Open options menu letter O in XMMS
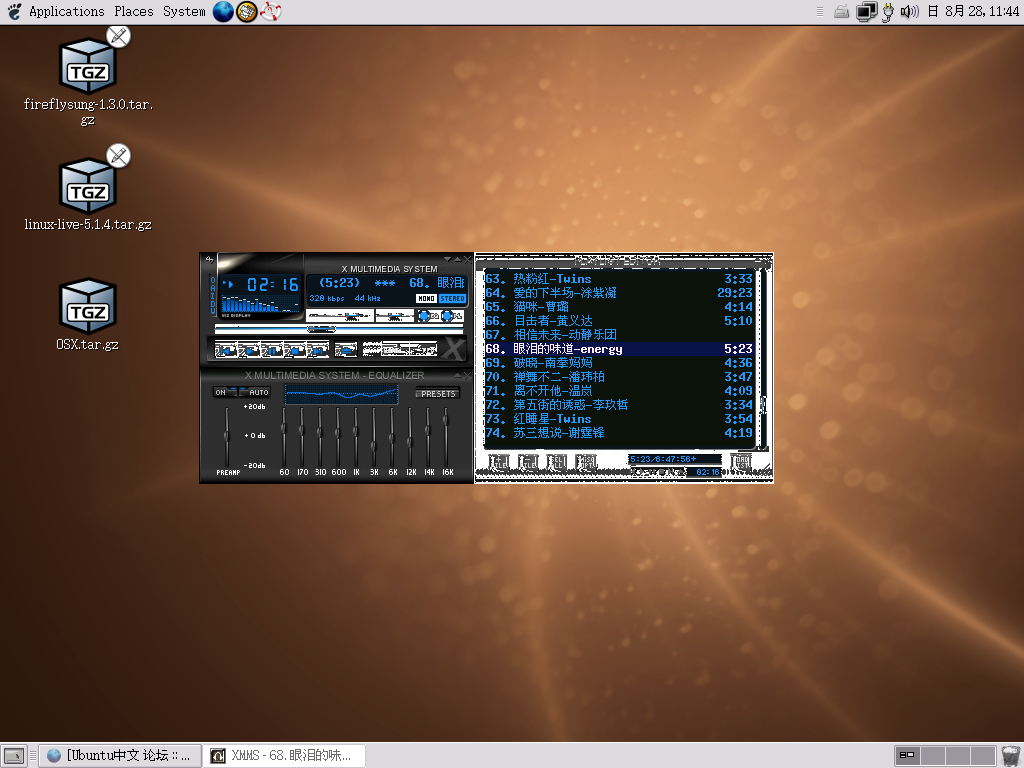 212,280
